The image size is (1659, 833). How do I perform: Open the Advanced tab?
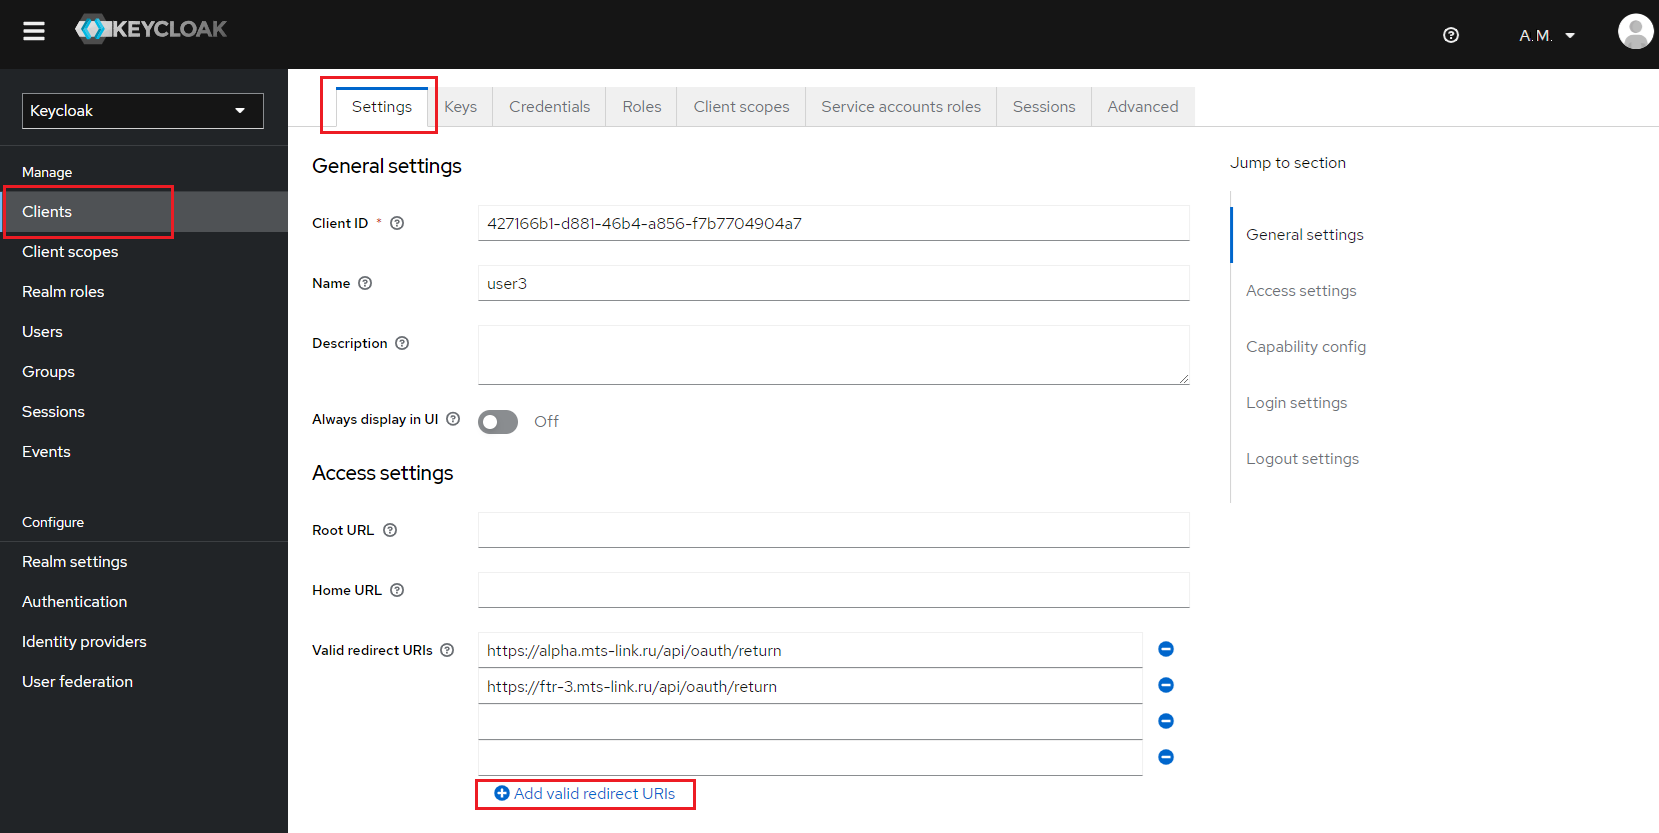tap(1143, 107)
